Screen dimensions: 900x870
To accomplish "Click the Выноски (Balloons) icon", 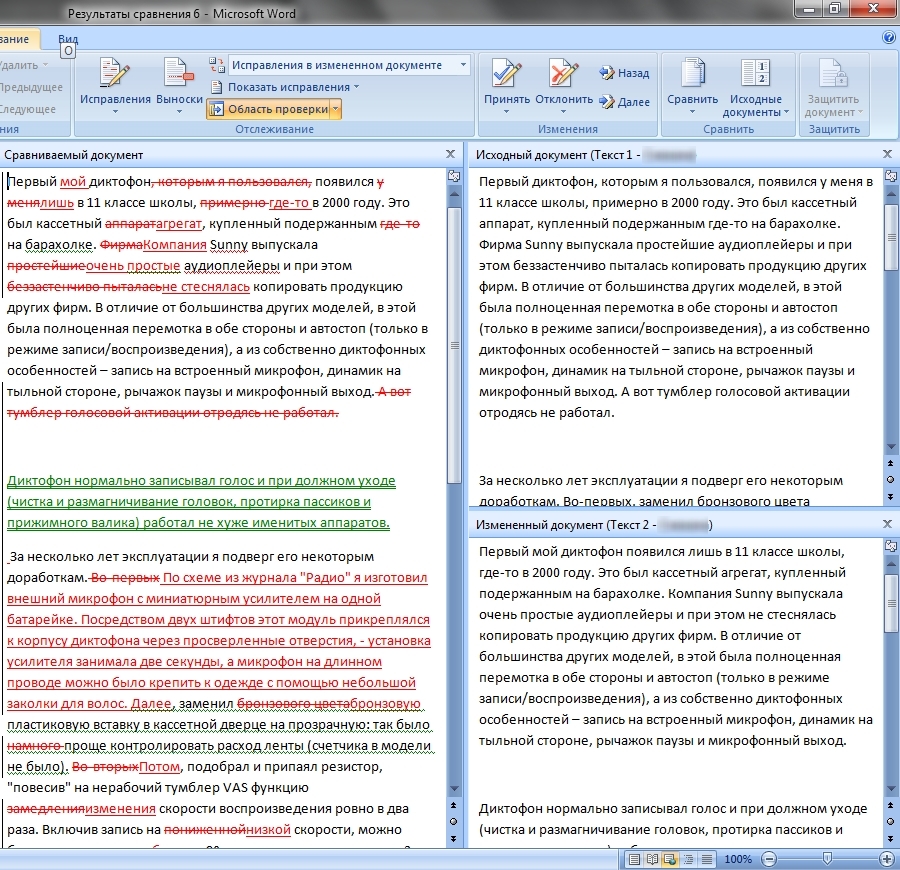I will pyautogui.click(x=179, y=73).
